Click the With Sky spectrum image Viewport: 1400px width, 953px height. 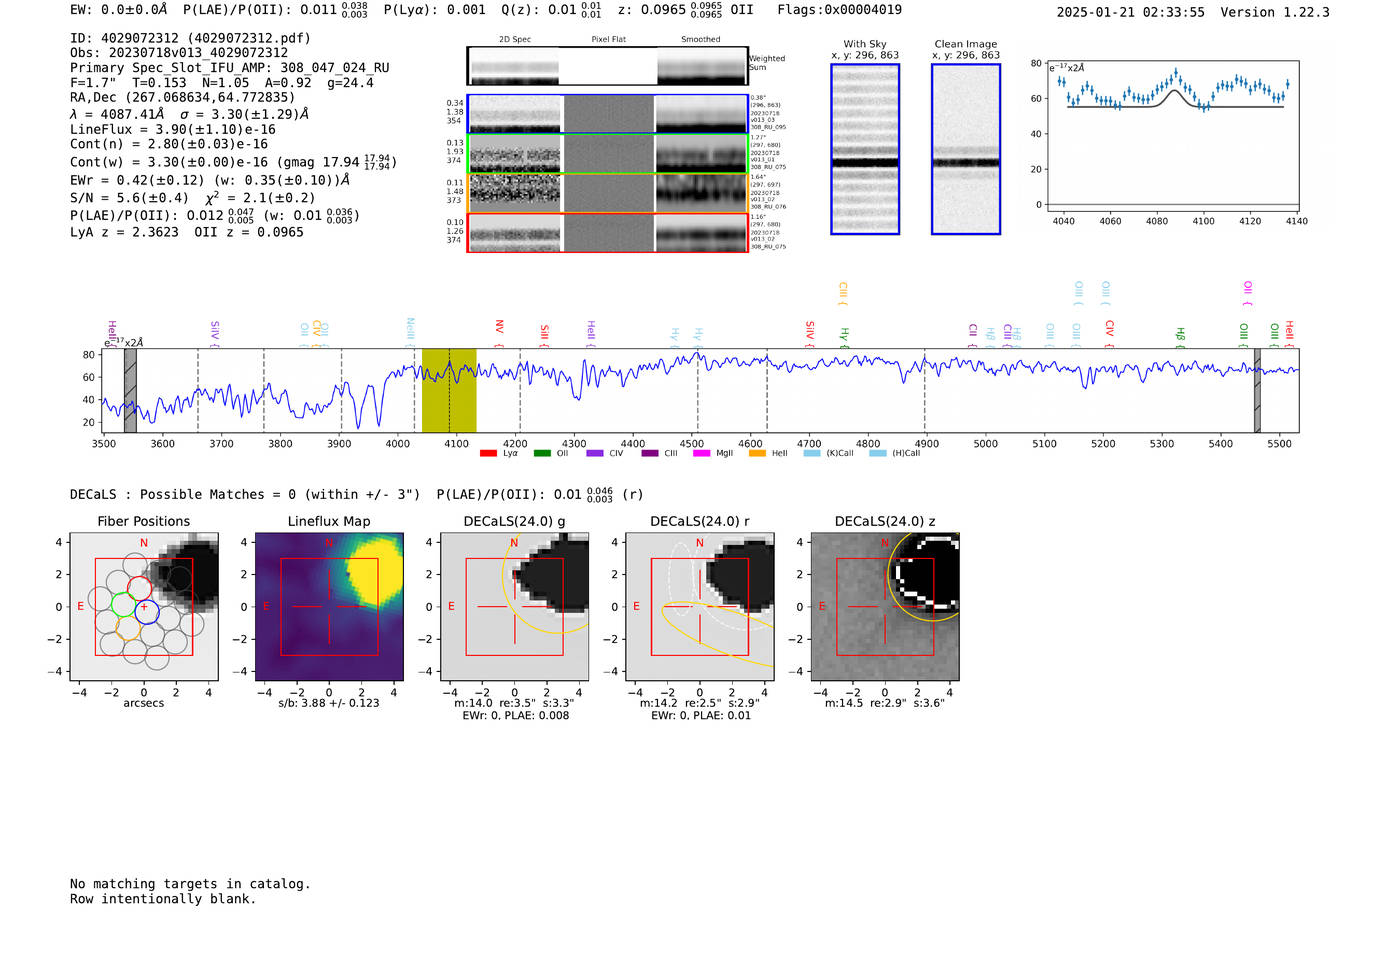tap(865, 149)
